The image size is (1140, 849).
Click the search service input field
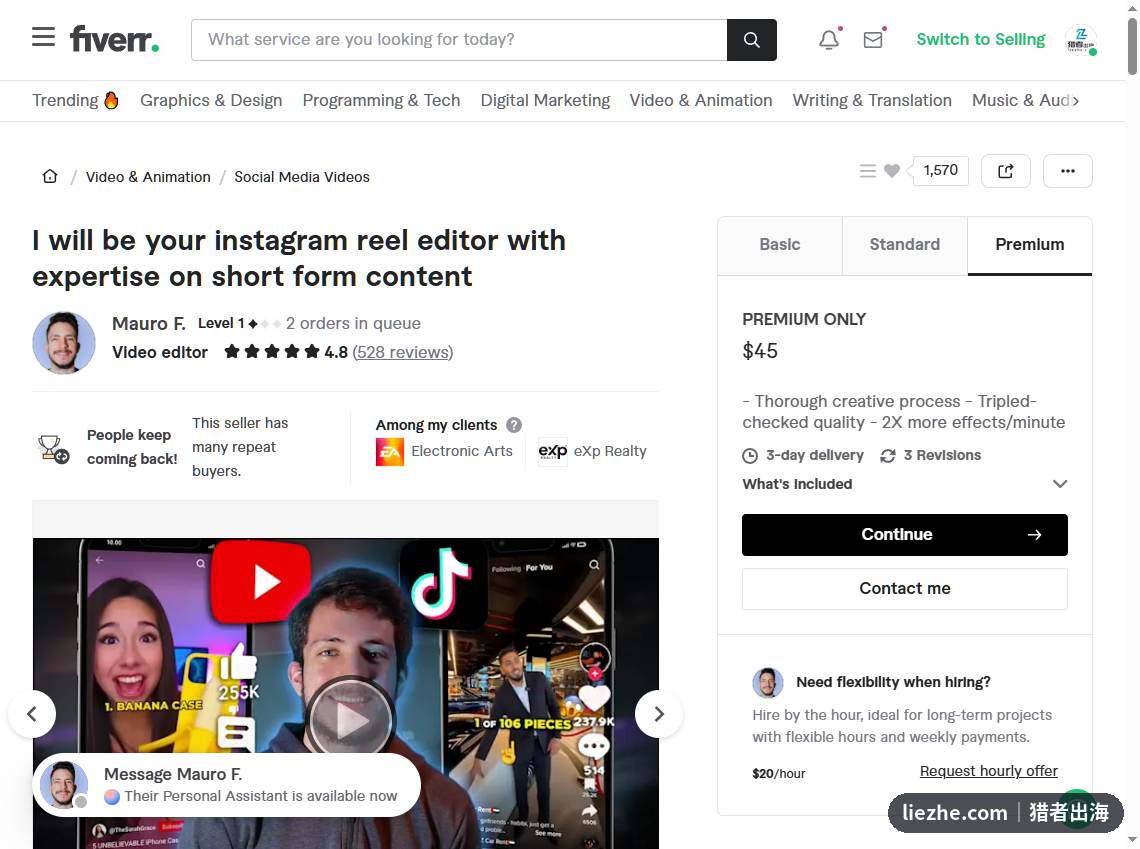point(459,40)
